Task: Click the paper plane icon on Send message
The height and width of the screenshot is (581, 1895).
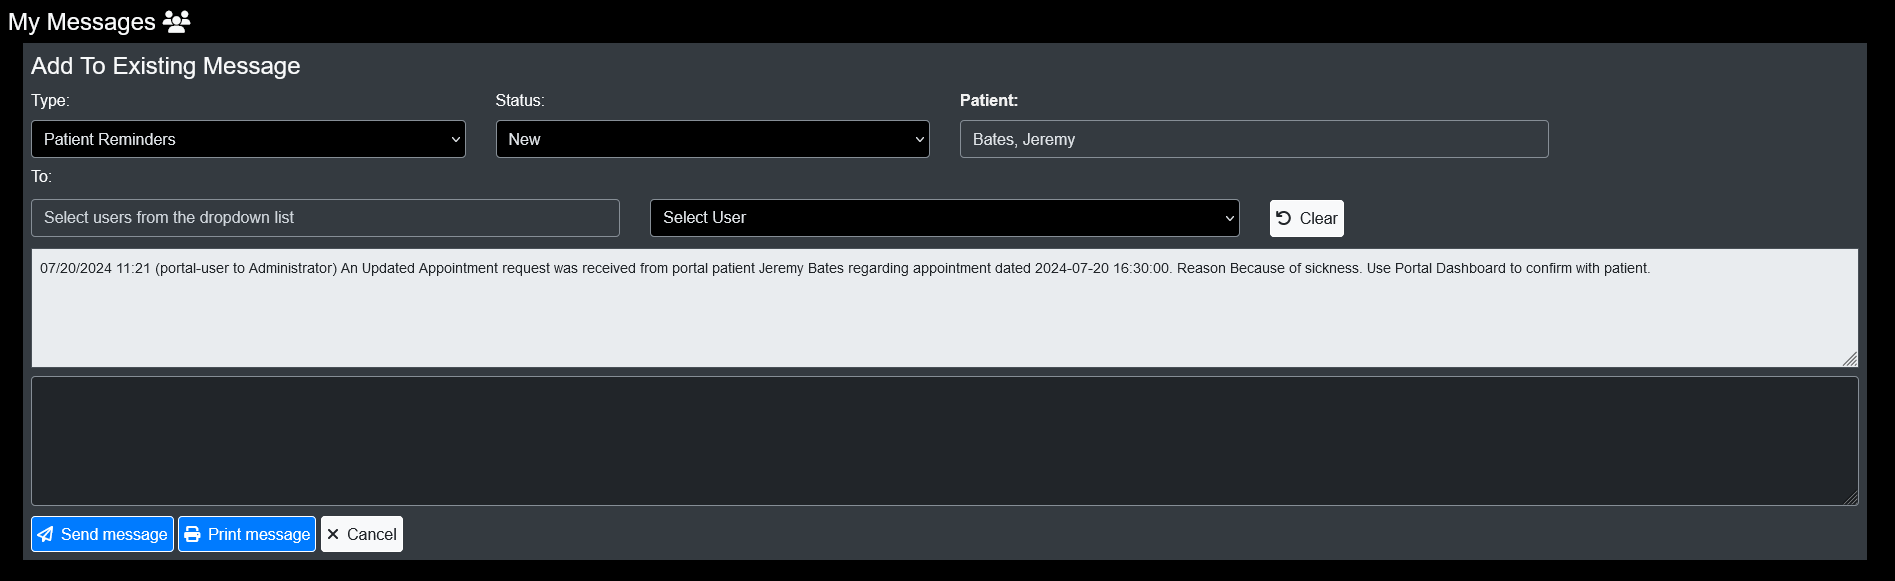Action: 45,533
